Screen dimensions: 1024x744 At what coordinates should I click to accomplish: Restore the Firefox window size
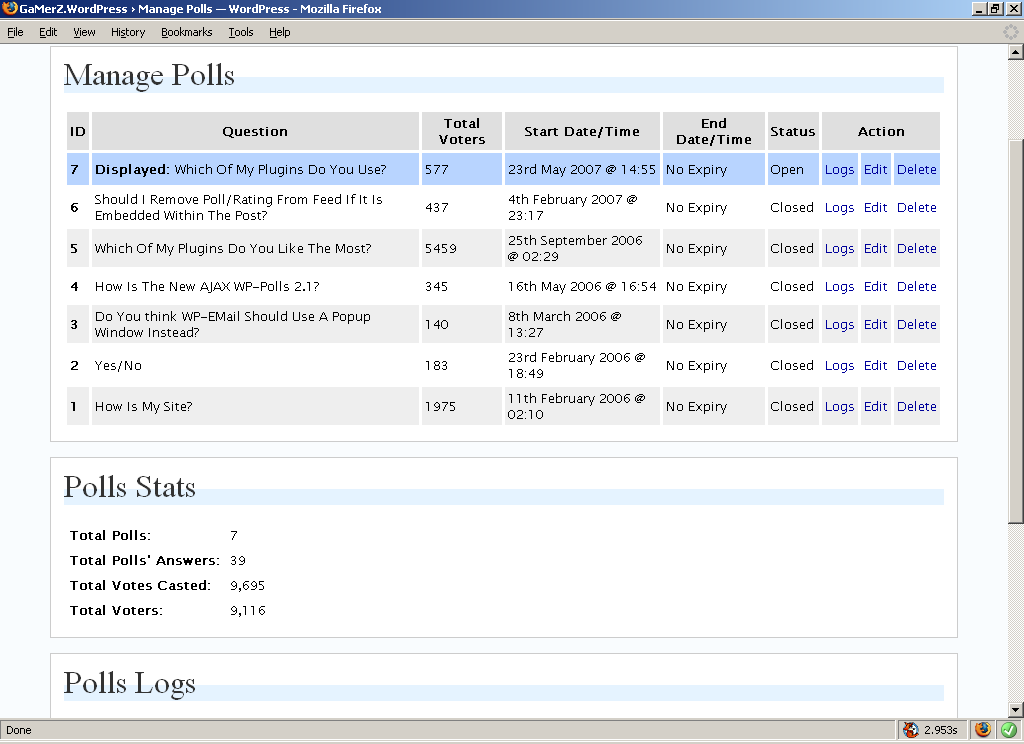tap(995, 9)
